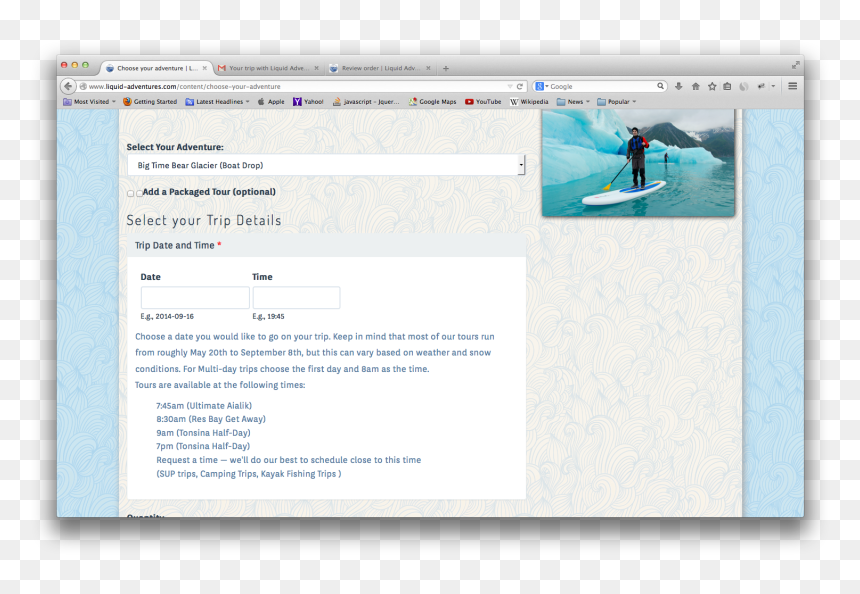This screenshot has width=860, height=594.
Task: Open the search engine selector arrow
Action: (547, 86)
